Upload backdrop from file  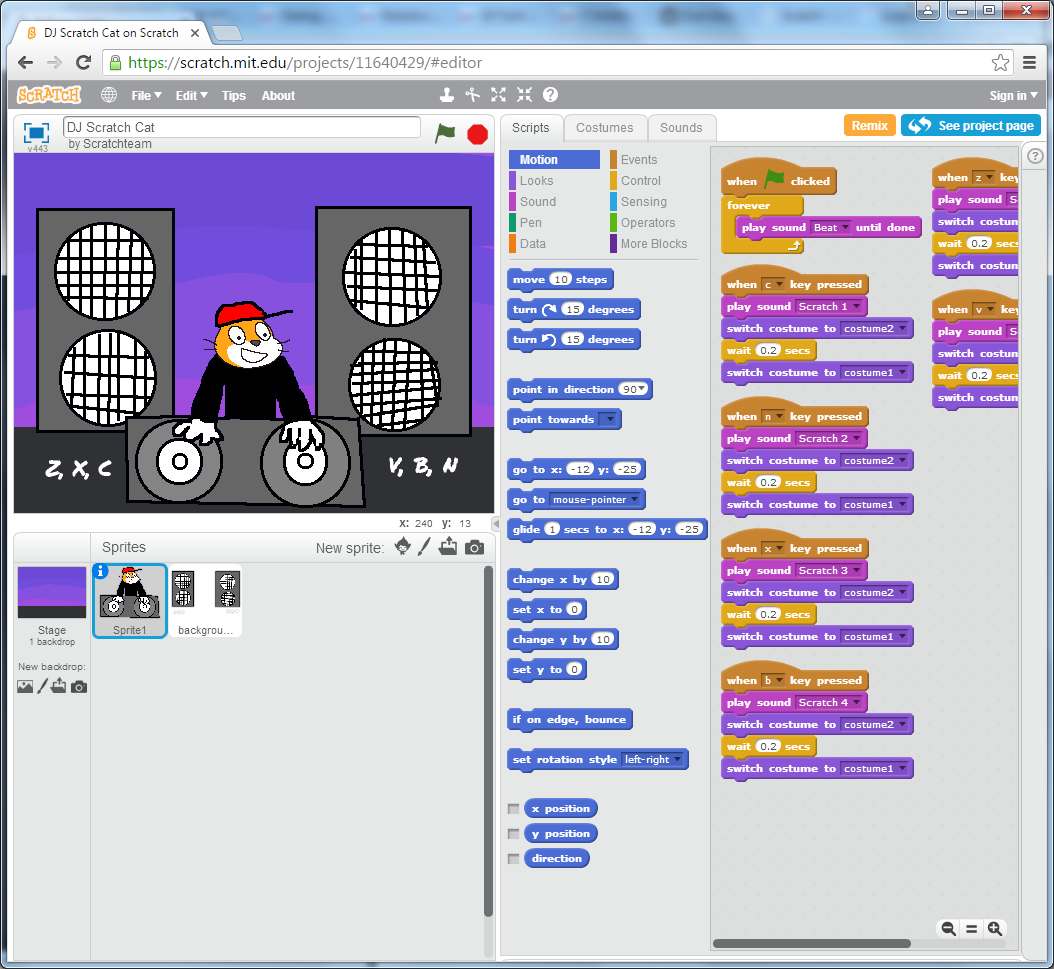[58, 685]
